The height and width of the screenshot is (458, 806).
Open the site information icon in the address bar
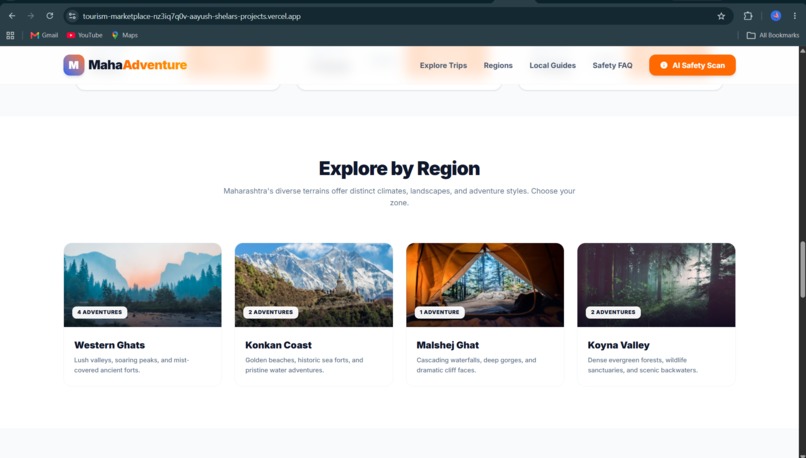pos(72,16)
